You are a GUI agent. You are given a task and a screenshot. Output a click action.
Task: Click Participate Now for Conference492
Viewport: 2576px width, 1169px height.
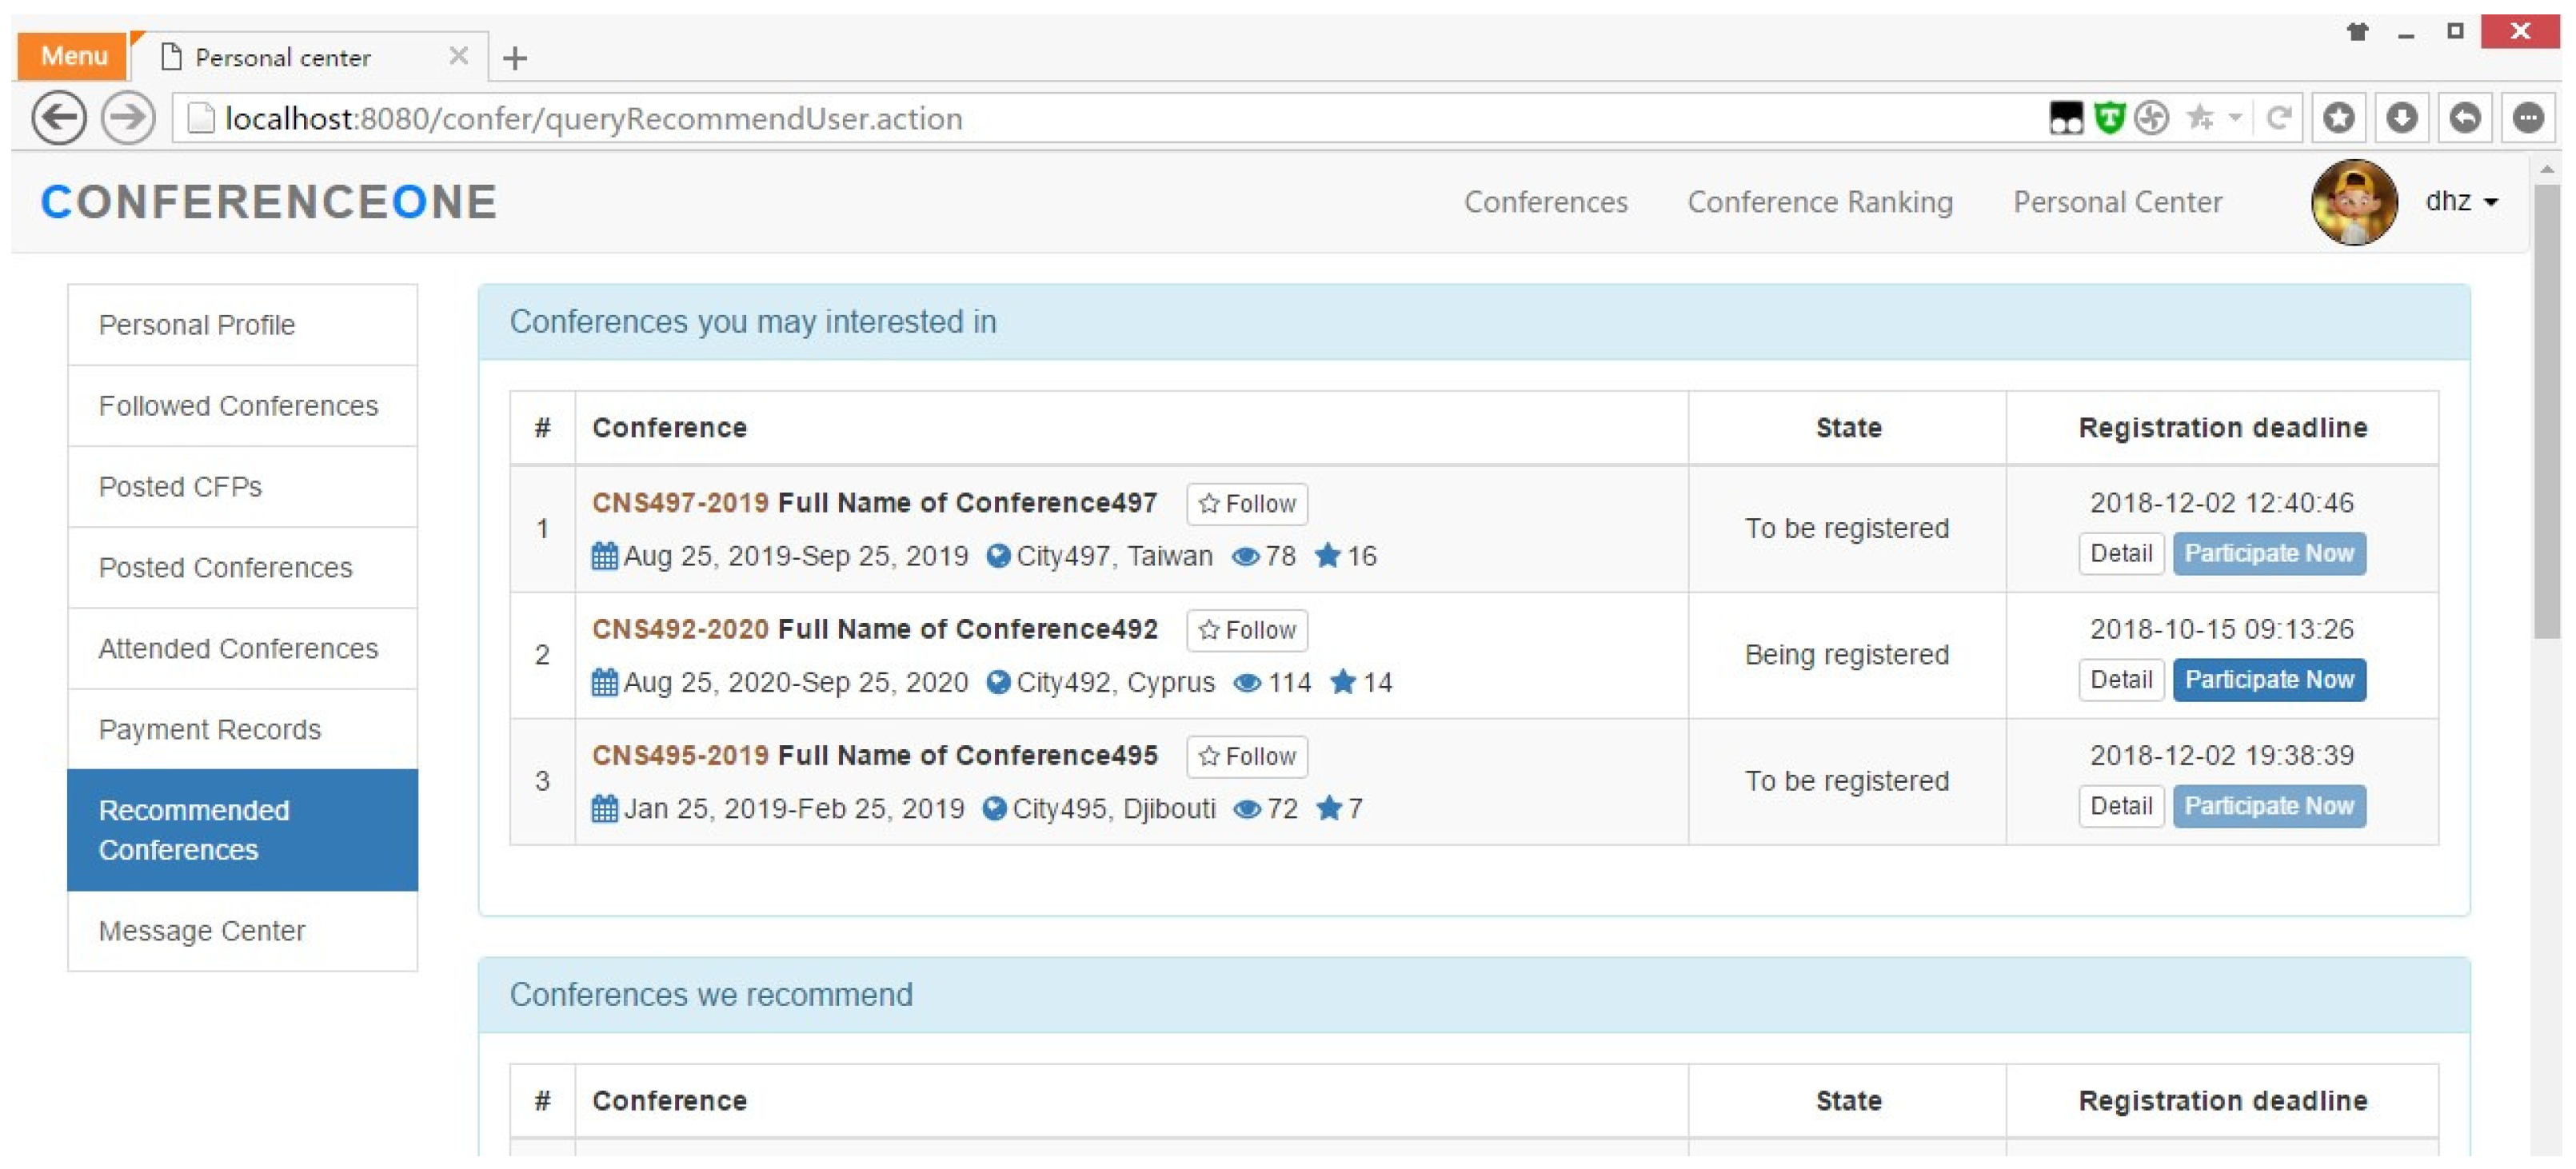(x=2268, y=680)
